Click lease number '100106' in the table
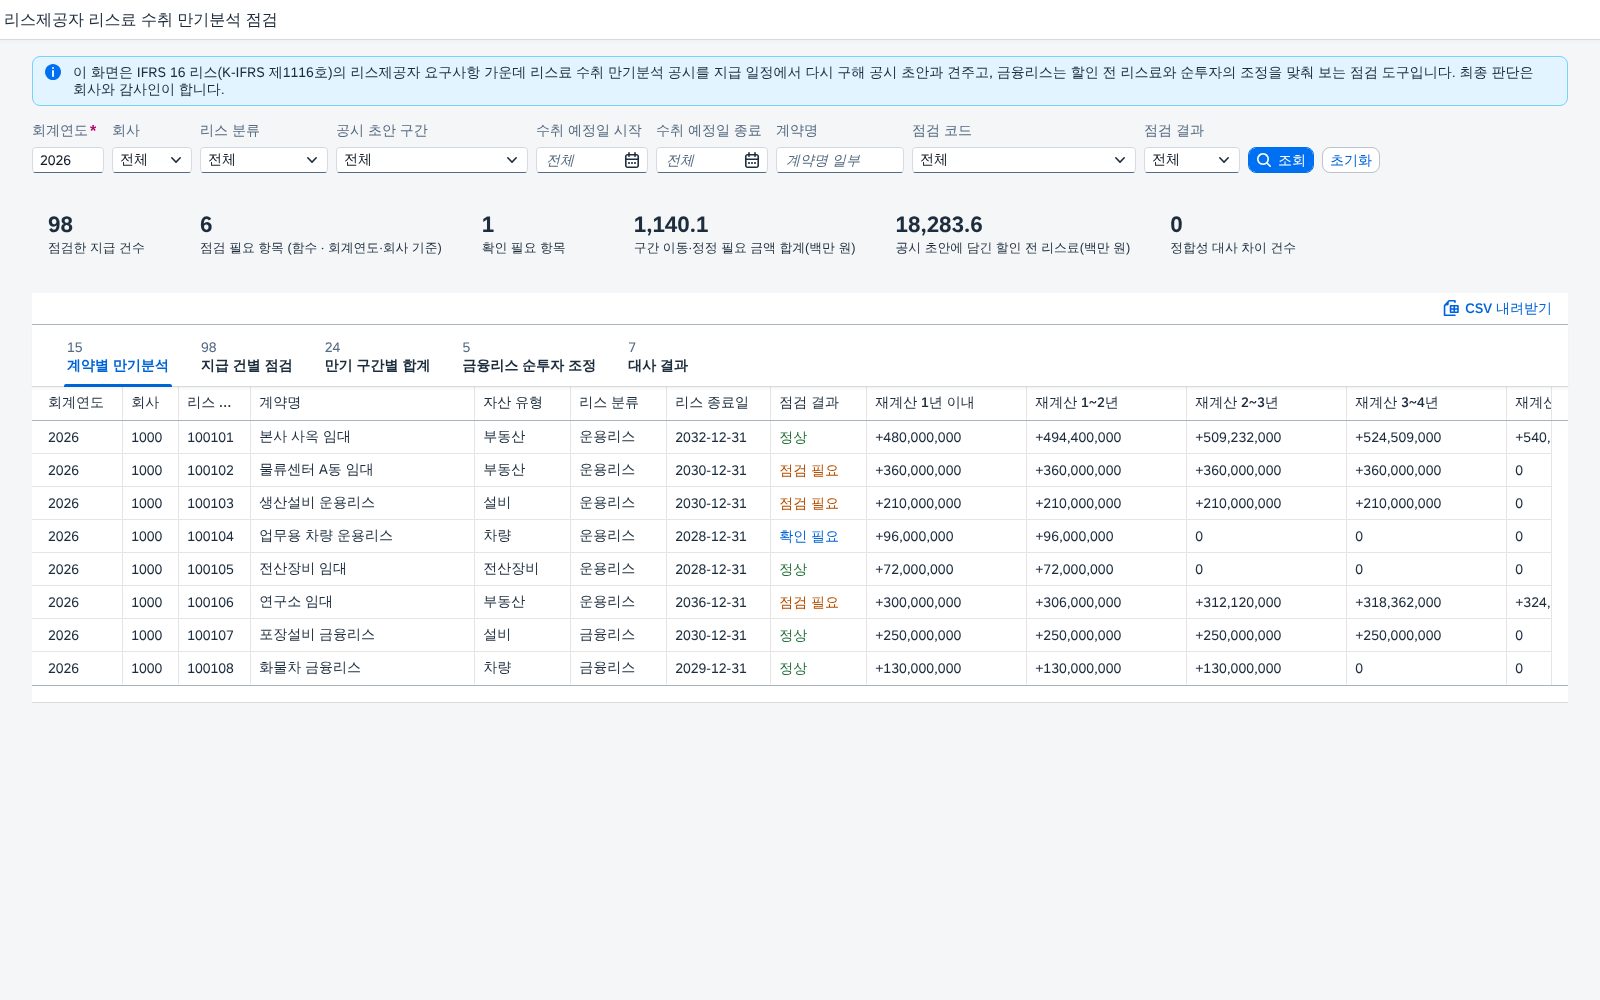Screen dimensions: 1600x1000 point(210,602)
